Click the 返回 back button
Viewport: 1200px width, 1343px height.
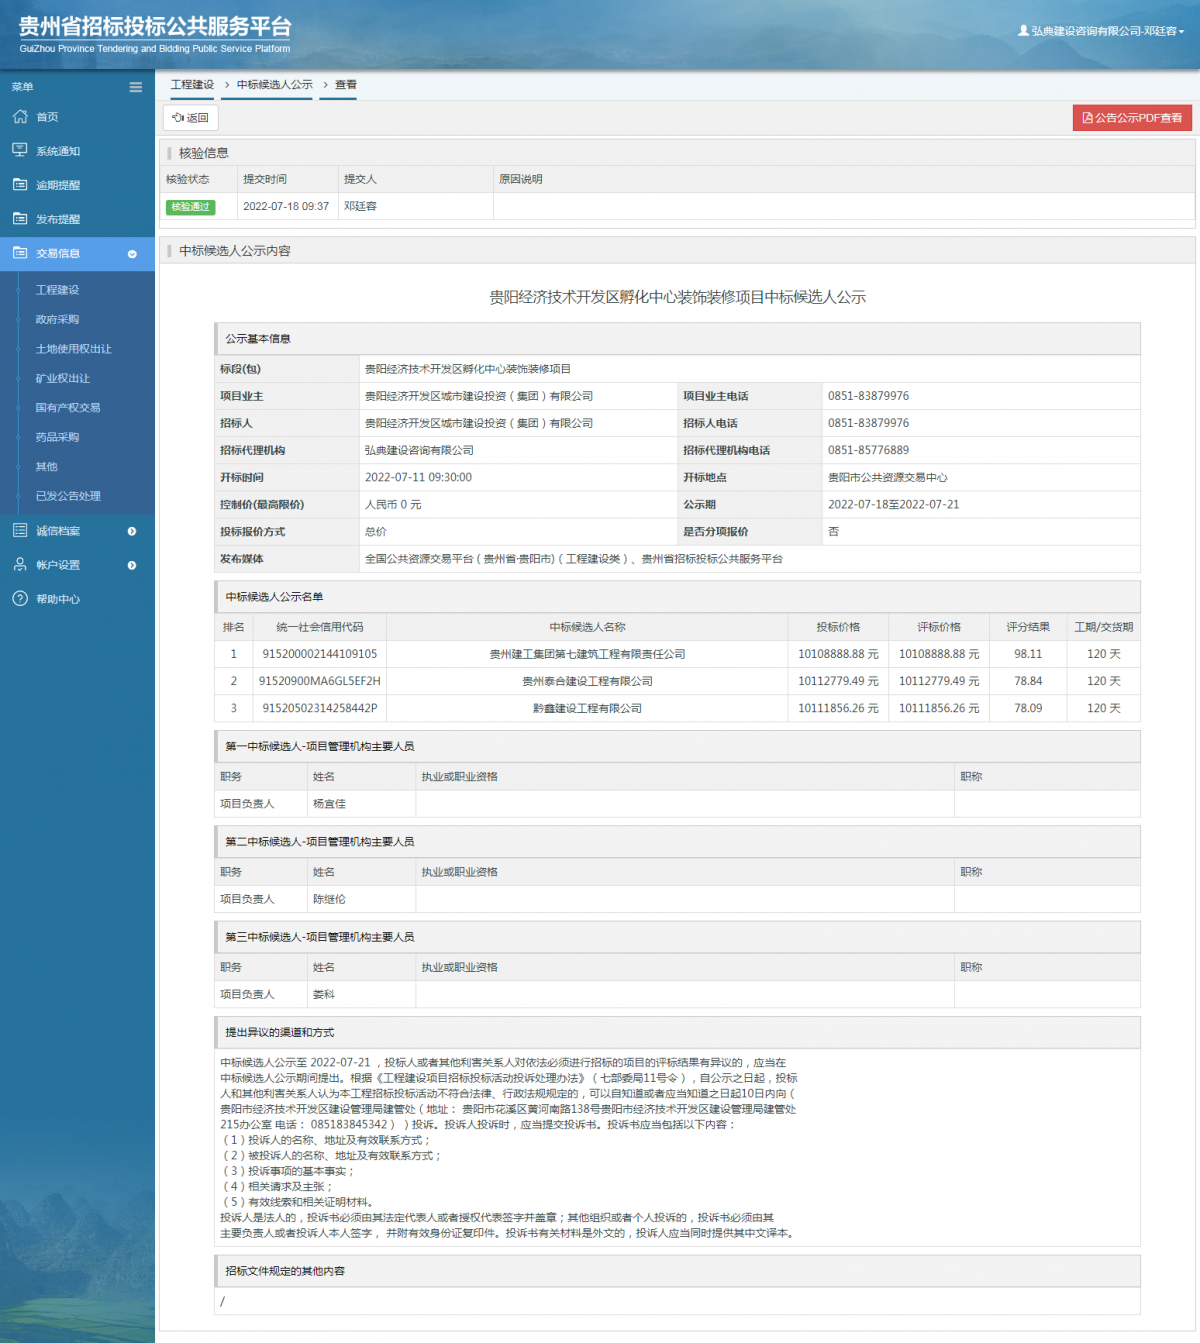pyautogui.click(x=190, y=118)
